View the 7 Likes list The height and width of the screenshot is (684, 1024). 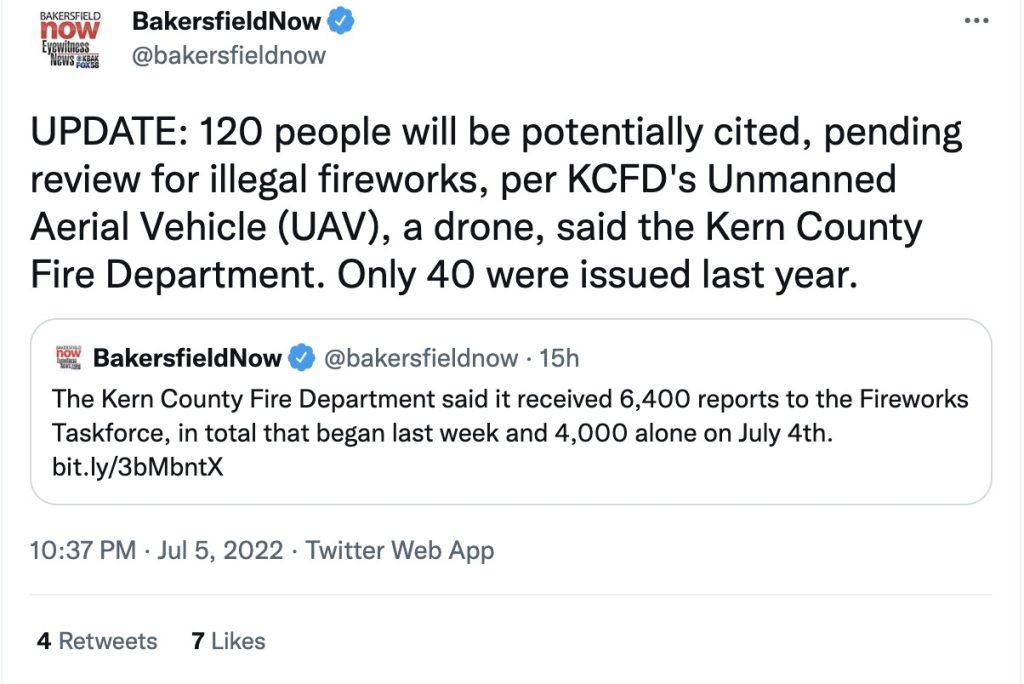pyautogui.click(x=228, y=640)
